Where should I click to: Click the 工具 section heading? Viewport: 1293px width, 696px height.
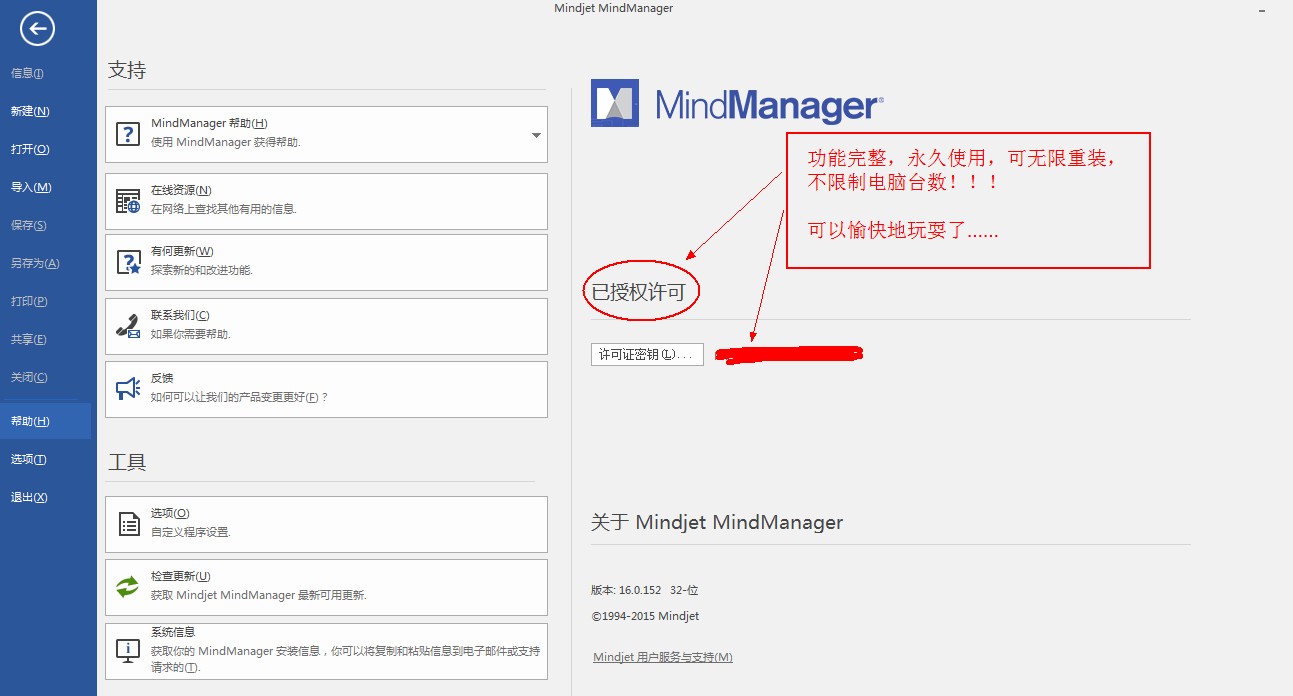[x=127, y=462]
